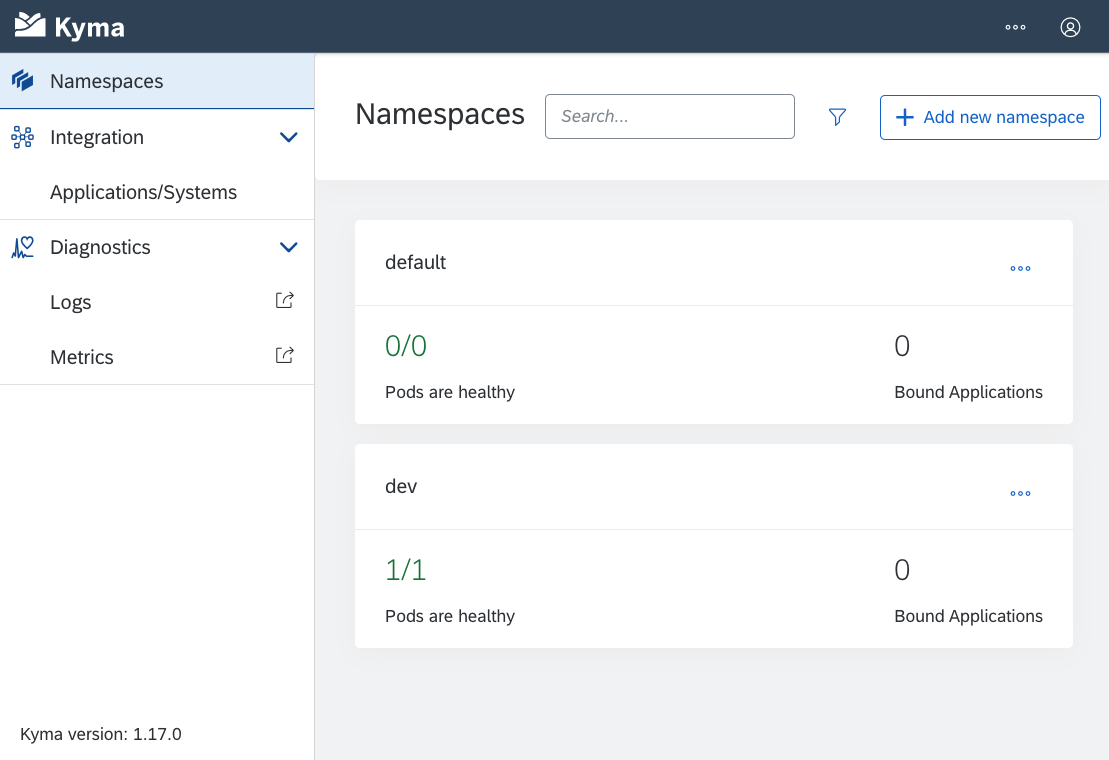Open the header three-dots overflow menu

pos(1015,27)
